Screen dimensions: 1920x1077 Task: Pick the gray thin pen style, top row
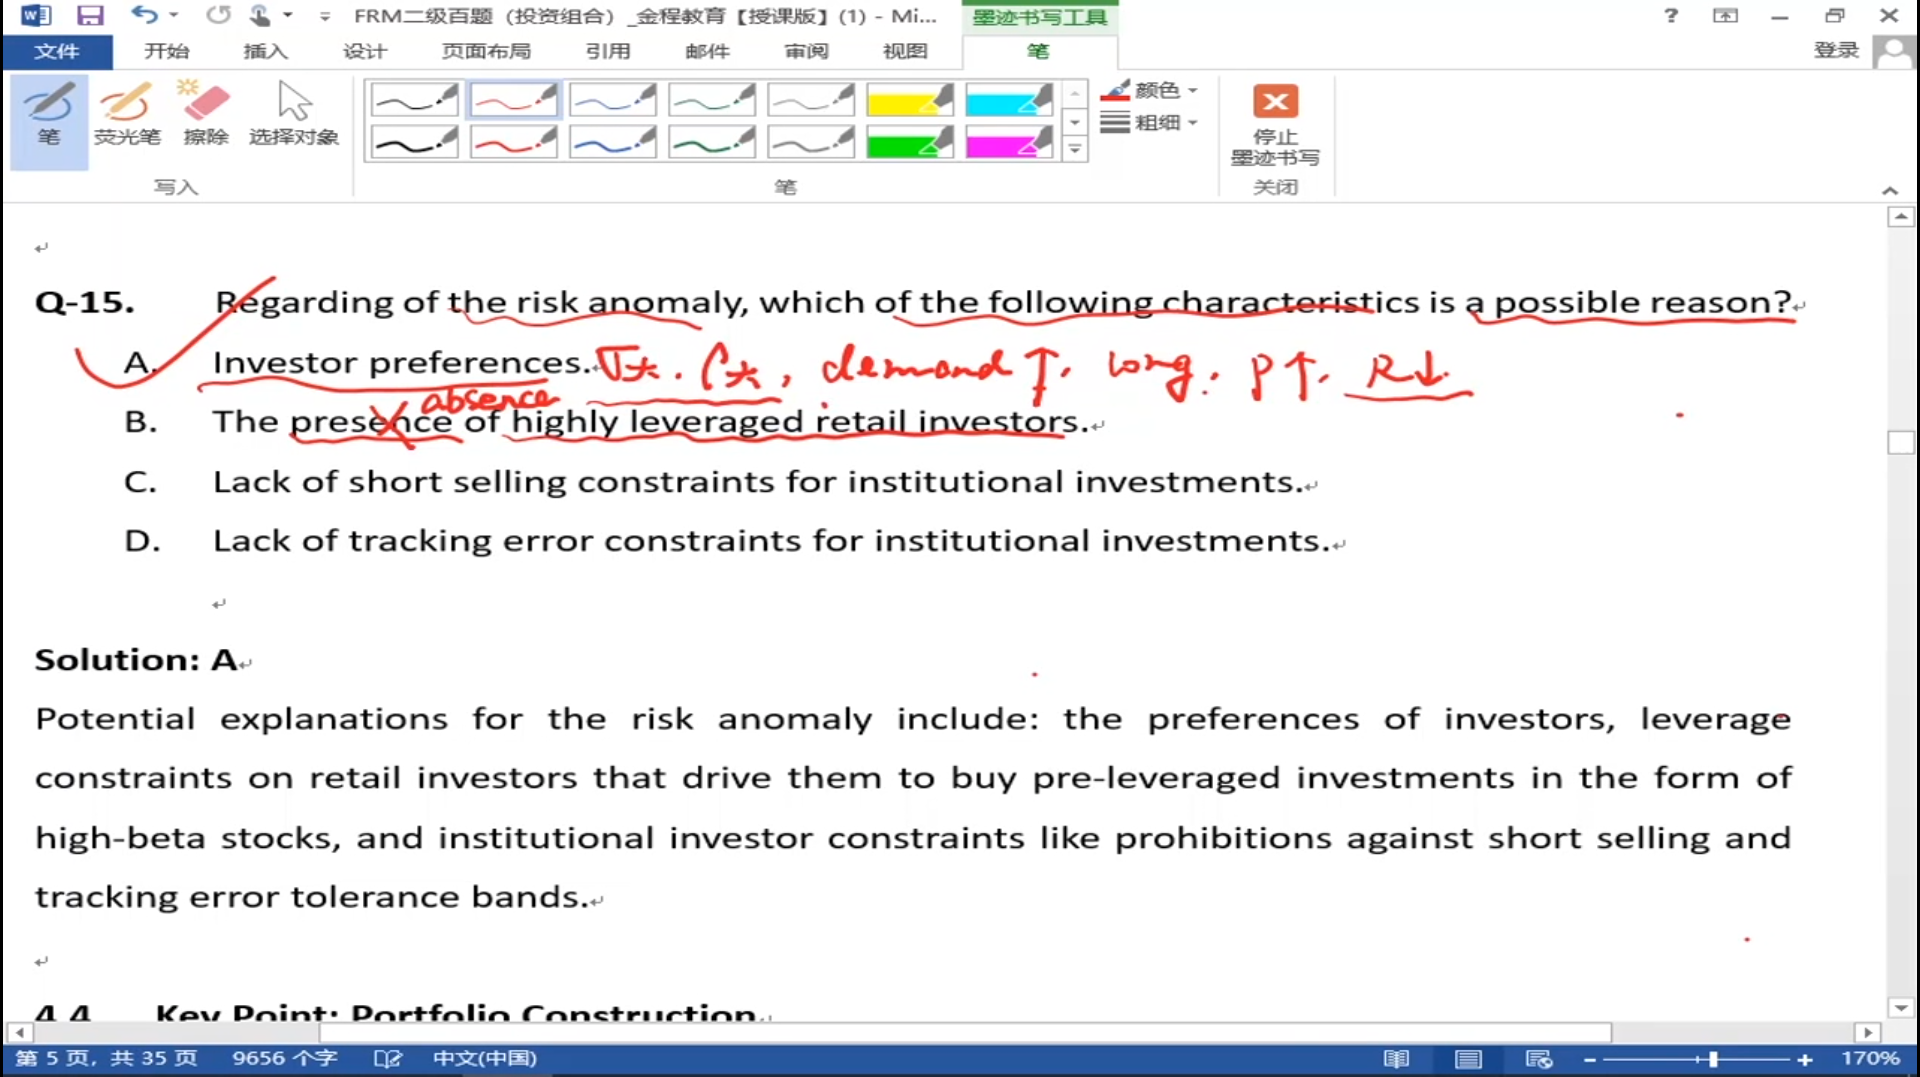(810, 99)
